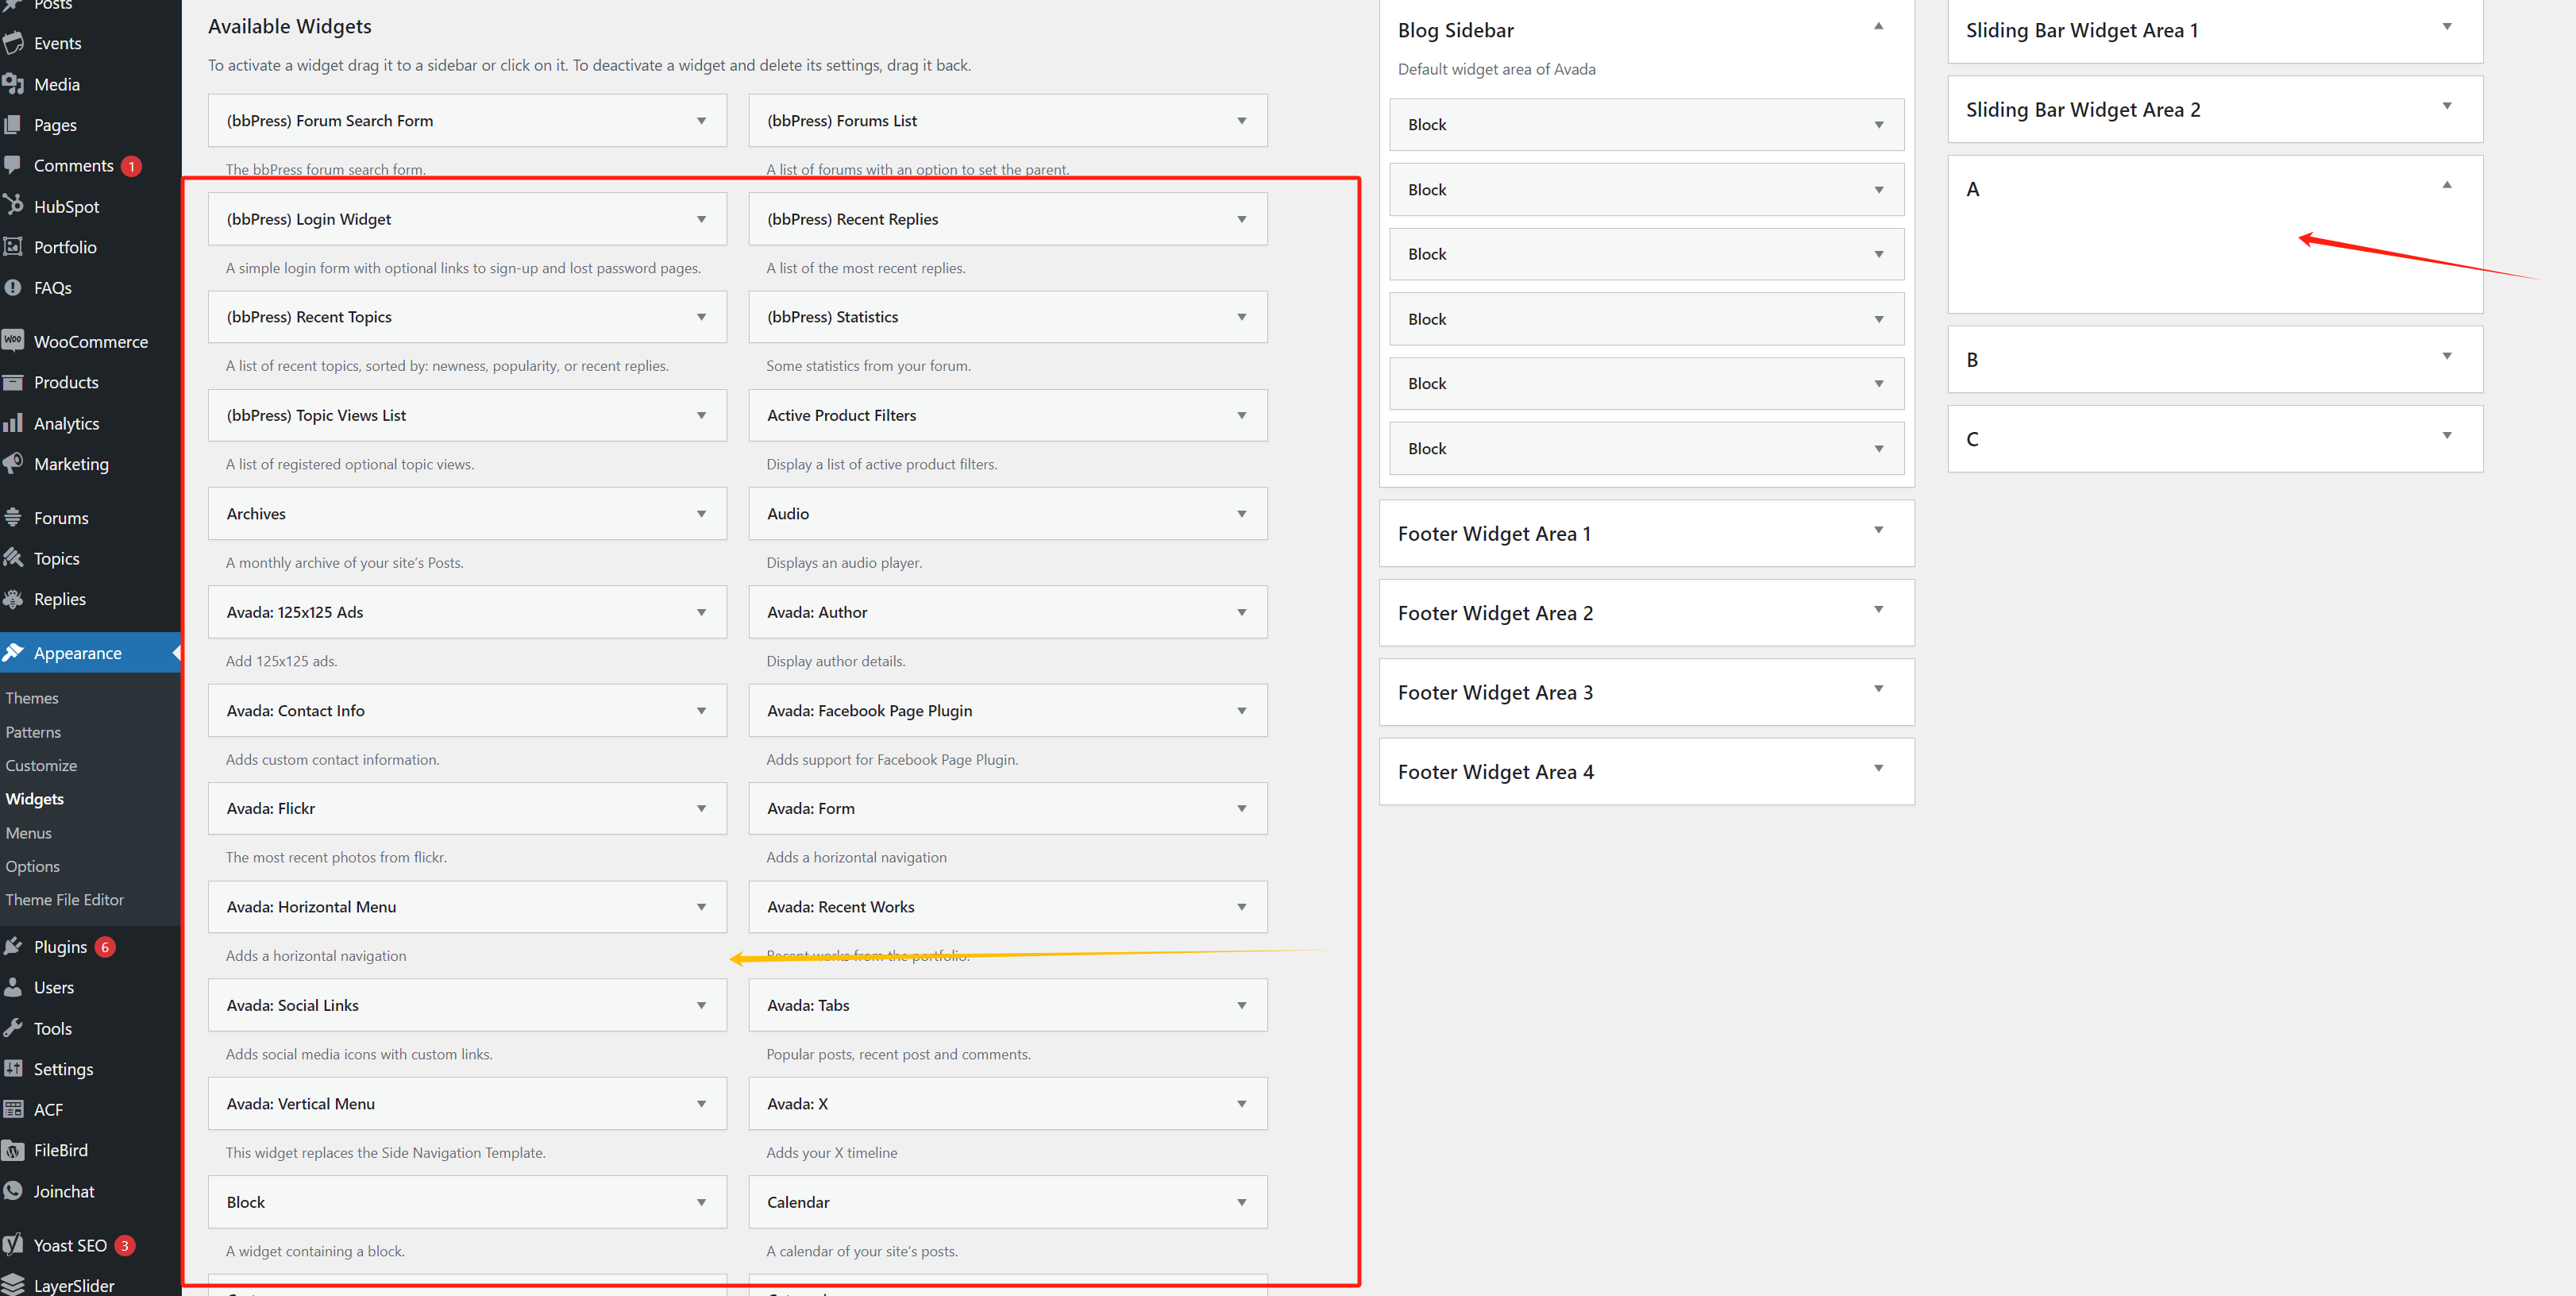Click the Plugins plug icon
This screenshot has height=1296, width=2576.
[x=13, y=946]
